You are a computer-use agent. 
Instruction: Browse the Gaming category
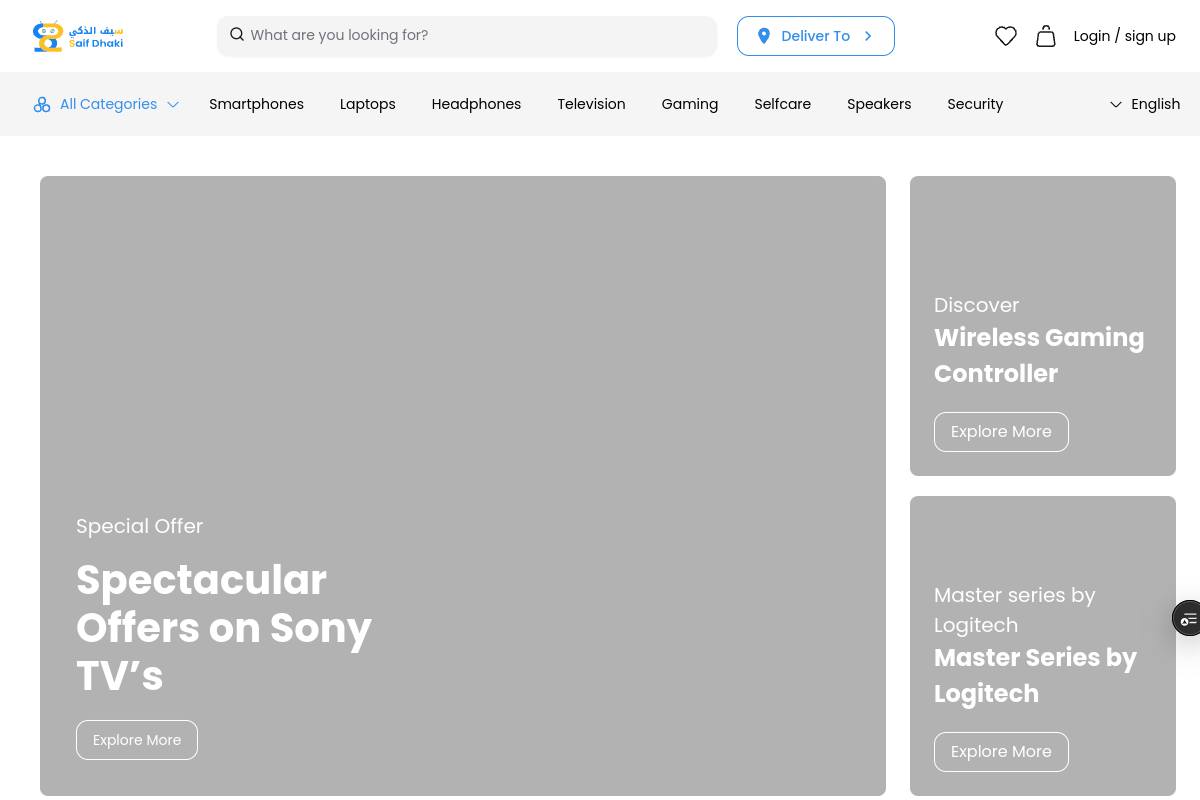(689, 104)
